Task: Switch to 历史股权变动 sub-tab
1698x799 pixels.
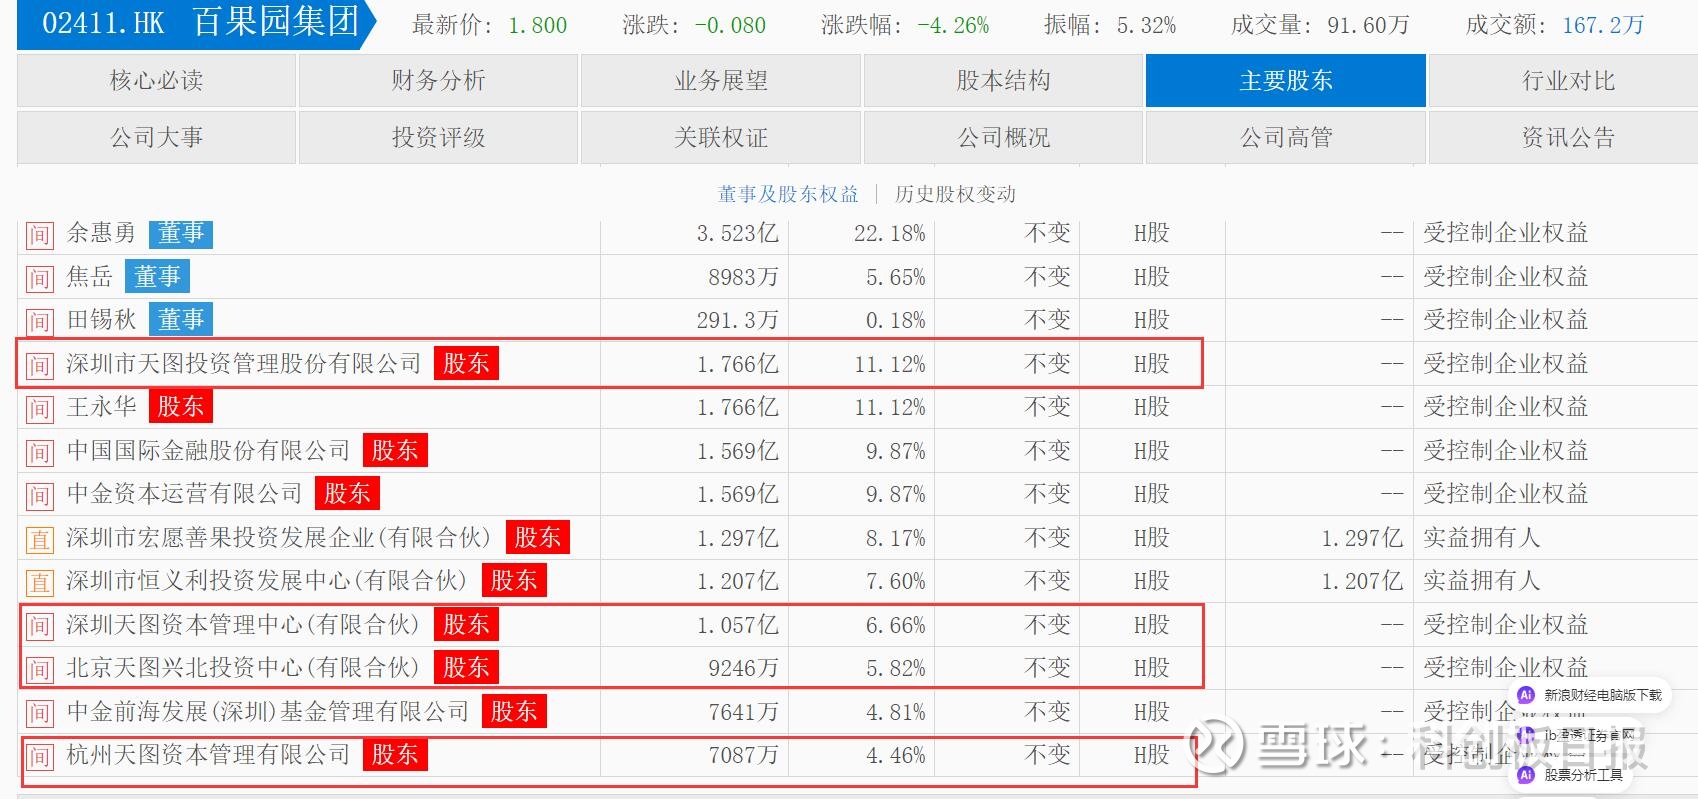Action: pos(955,194)
